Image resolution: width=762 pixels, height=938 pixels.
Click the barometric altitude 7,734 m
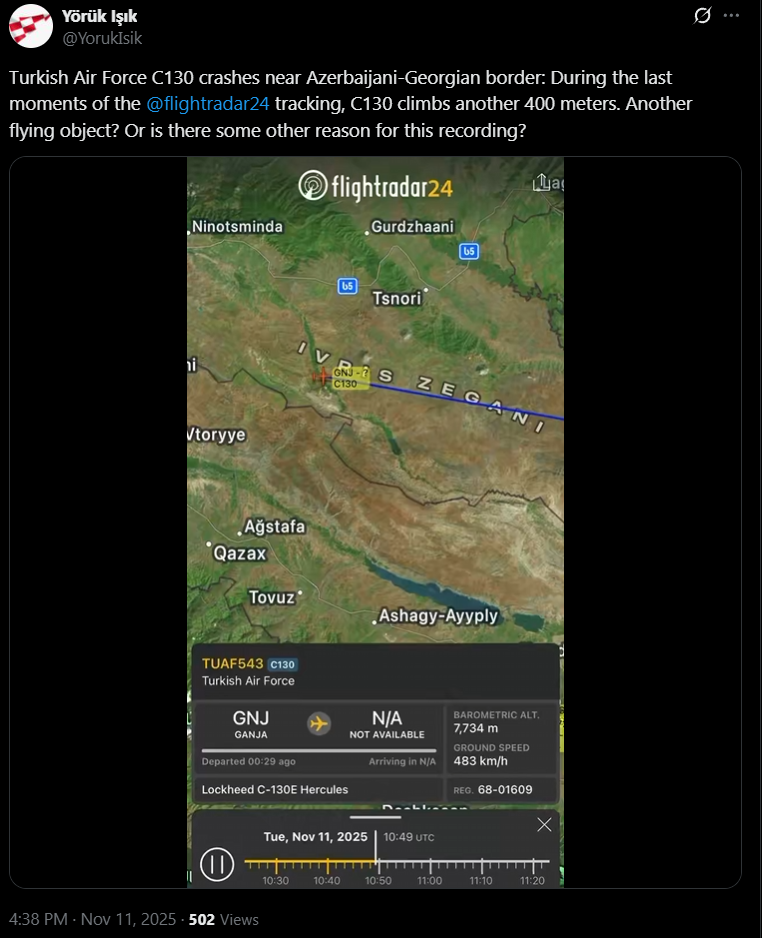point(476,728)
